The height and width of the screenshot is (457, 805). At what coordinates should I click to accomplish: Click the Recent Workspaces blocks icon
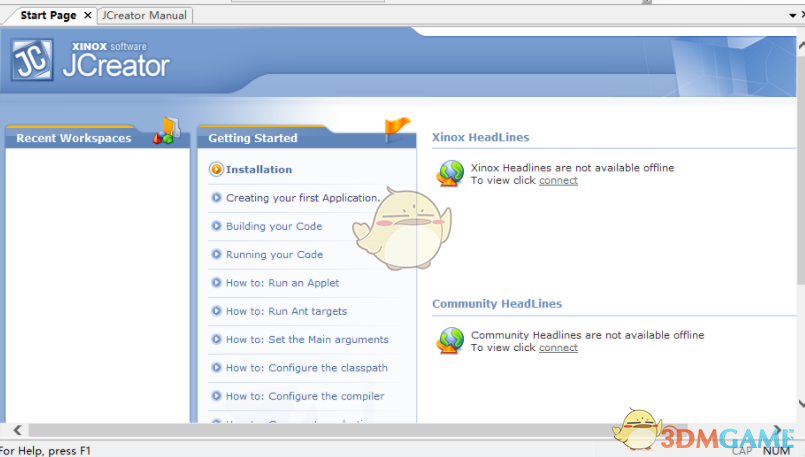click(166, 131)
